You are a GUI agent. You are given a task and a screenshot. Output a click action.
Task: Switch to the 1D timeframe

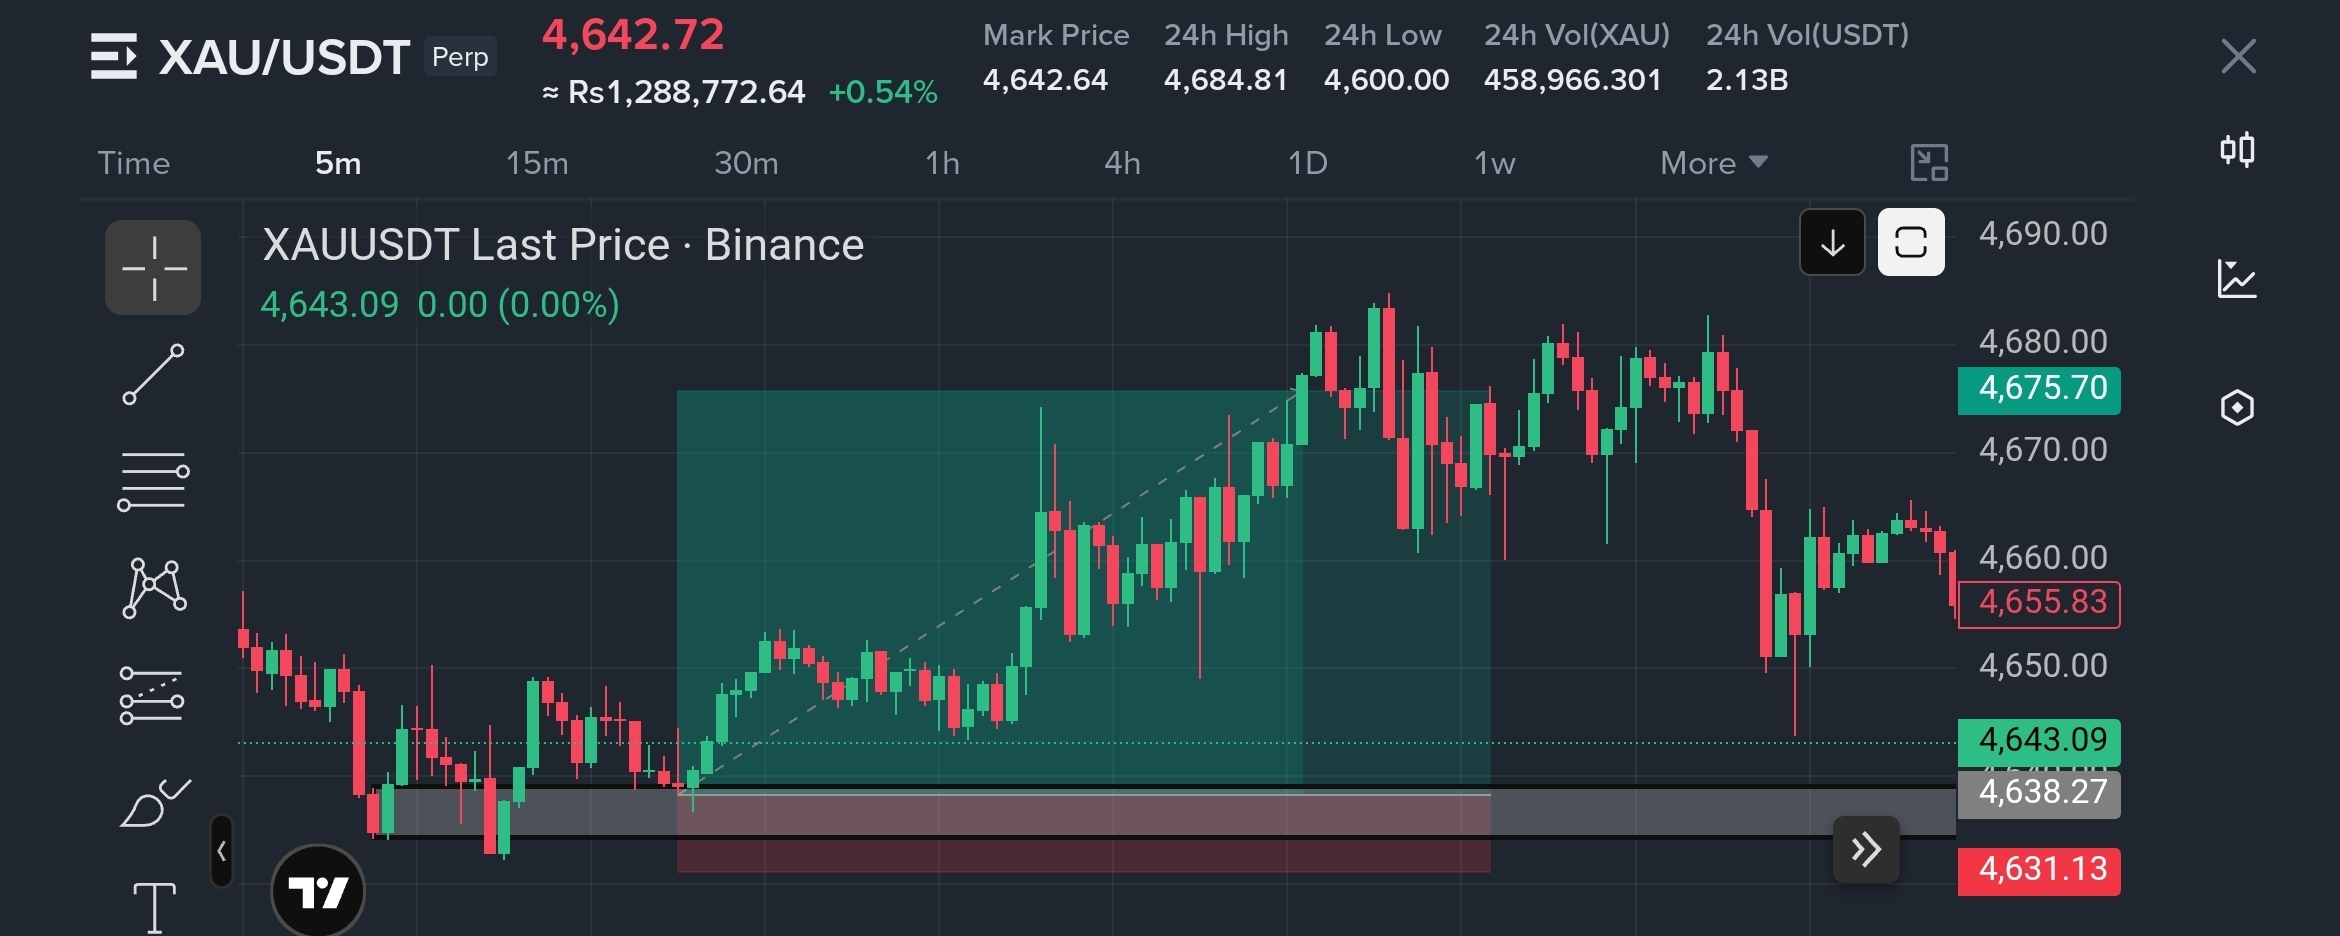[1307, 163]
